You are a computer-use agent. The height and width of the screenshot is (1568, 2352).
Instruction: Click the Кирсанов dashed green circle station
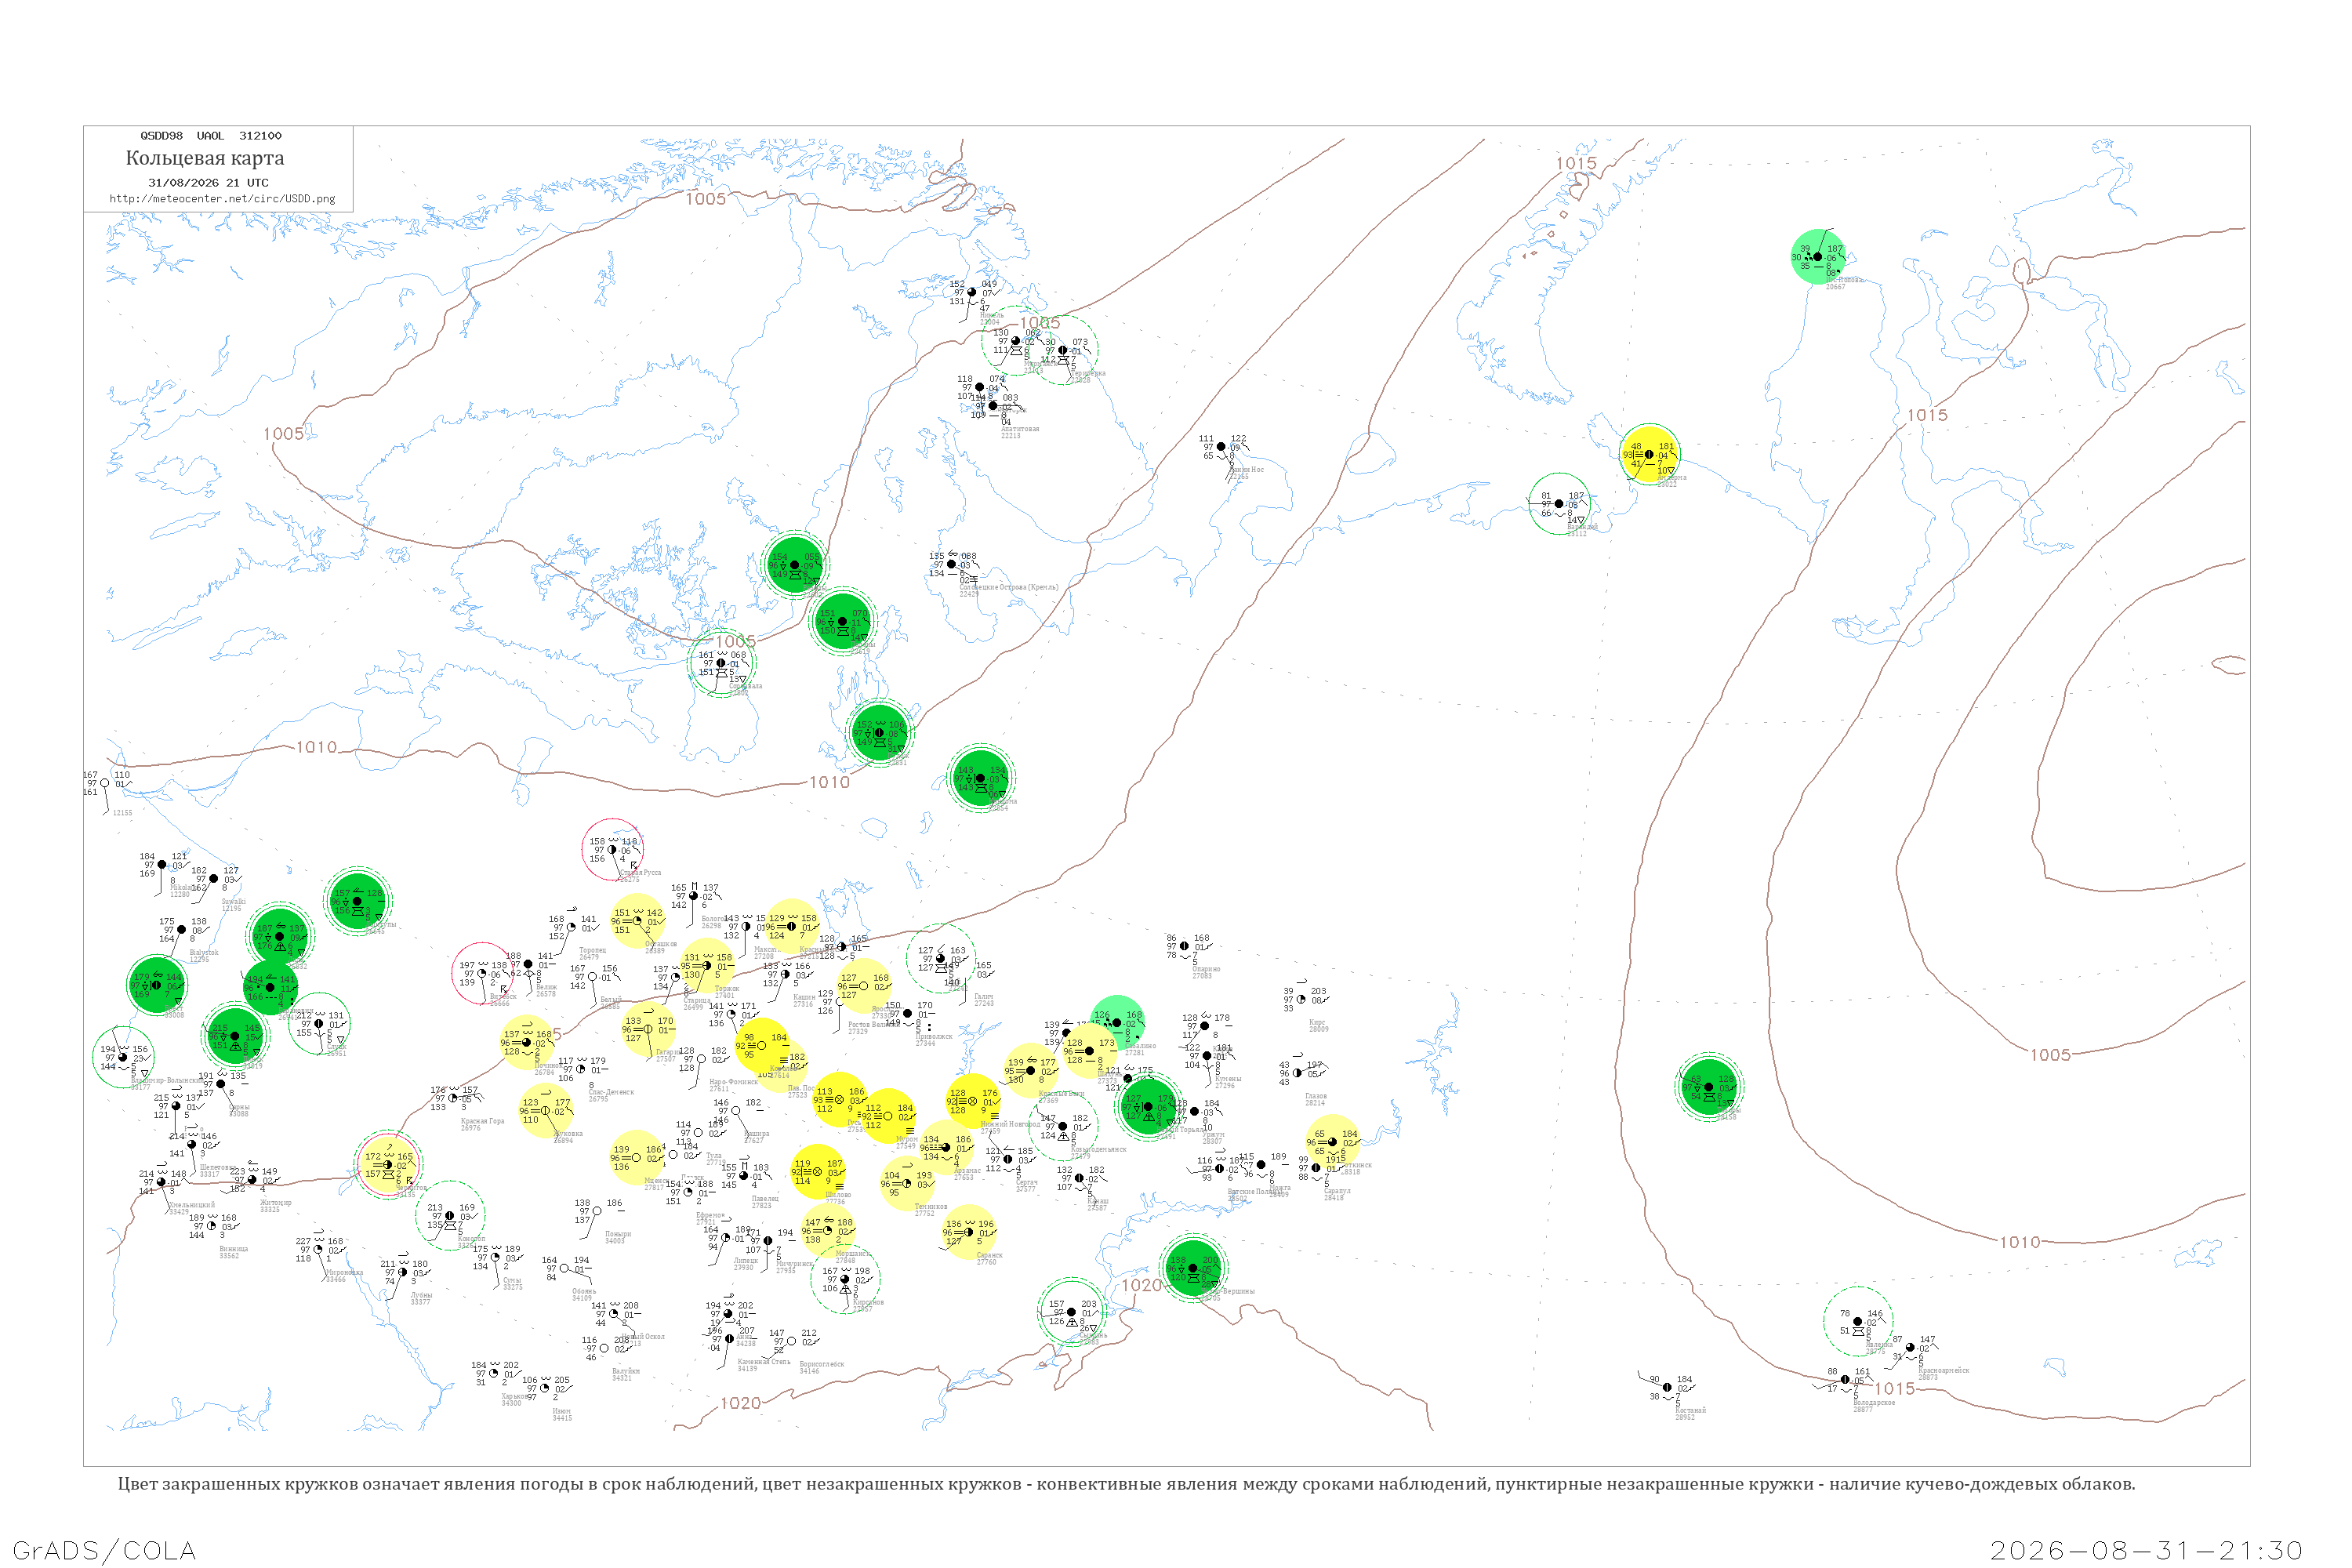tap(846, 1279)
